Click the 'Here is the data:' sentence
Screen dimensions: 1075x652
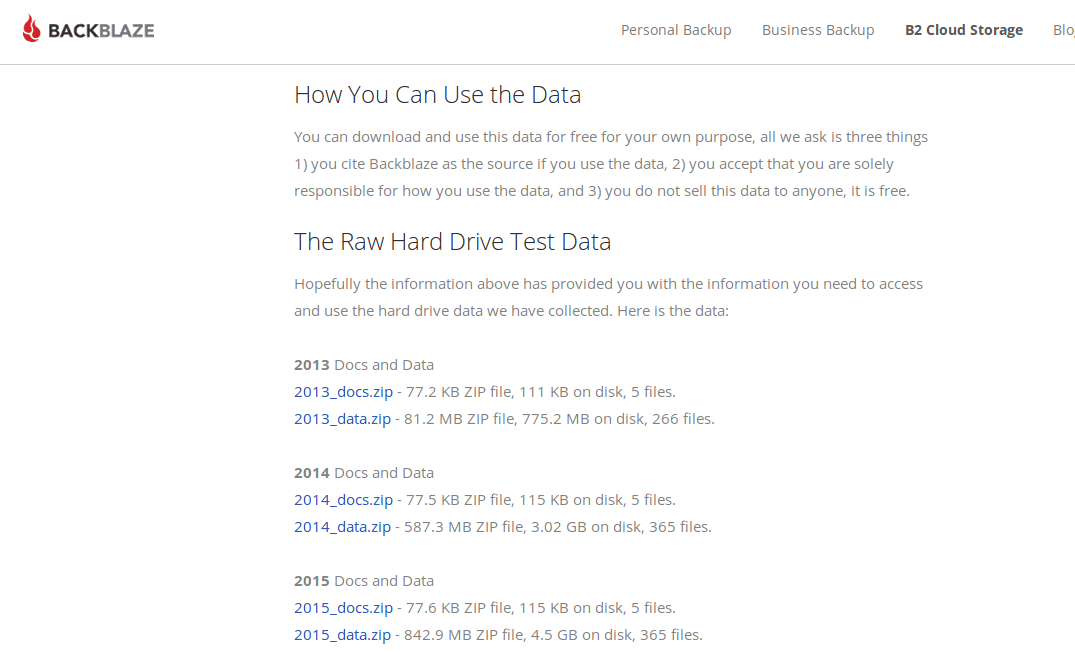click(673, 311)
